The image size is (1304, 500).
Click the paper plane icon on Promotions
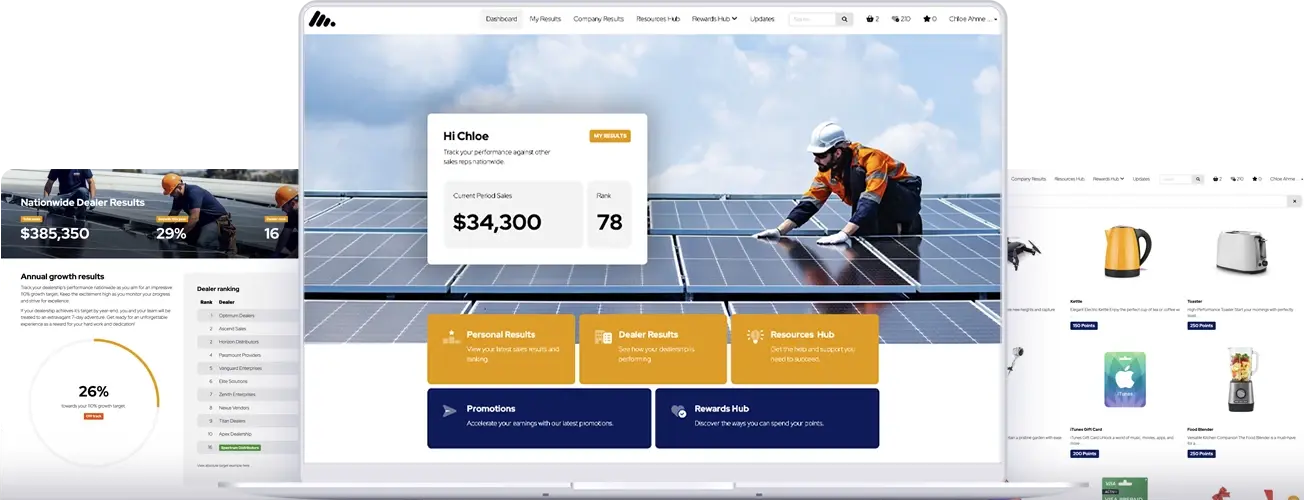(450, 411)
